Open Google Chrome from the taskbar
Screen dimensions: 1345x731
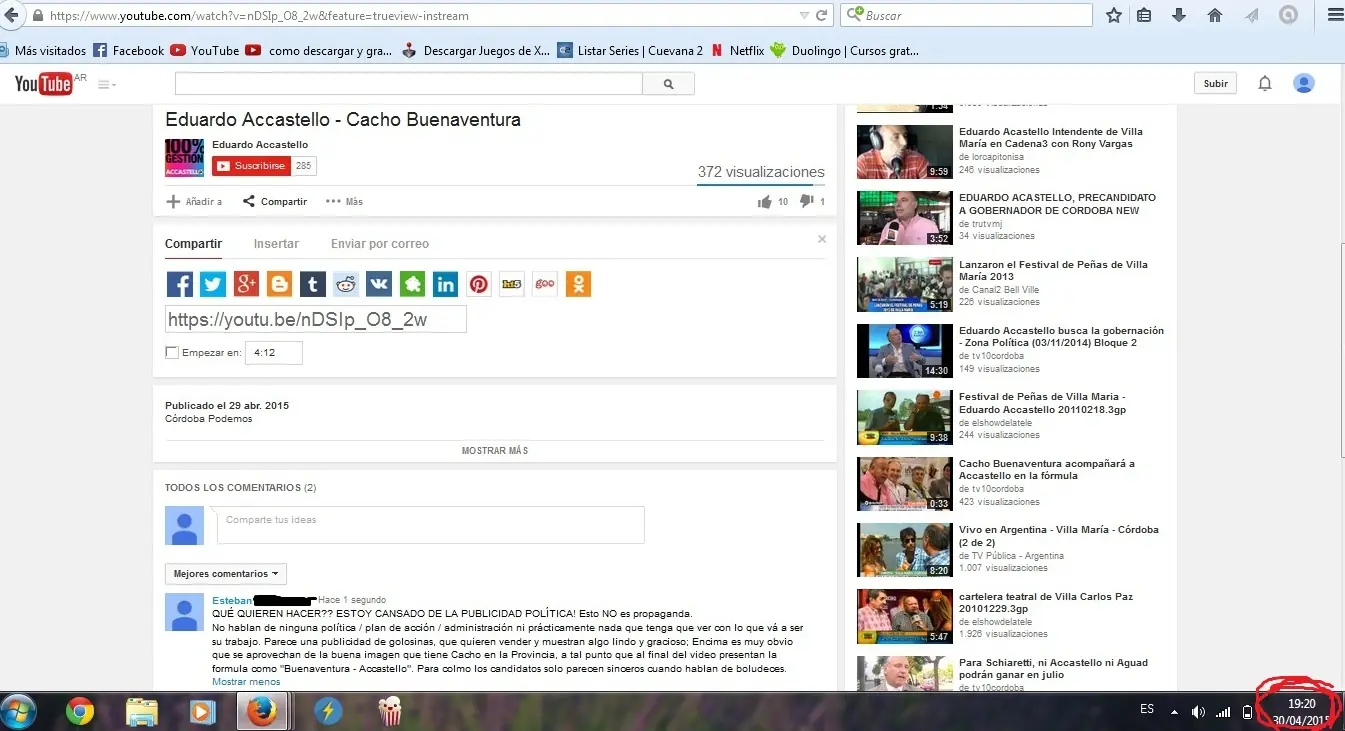click(x=80, y=712)
